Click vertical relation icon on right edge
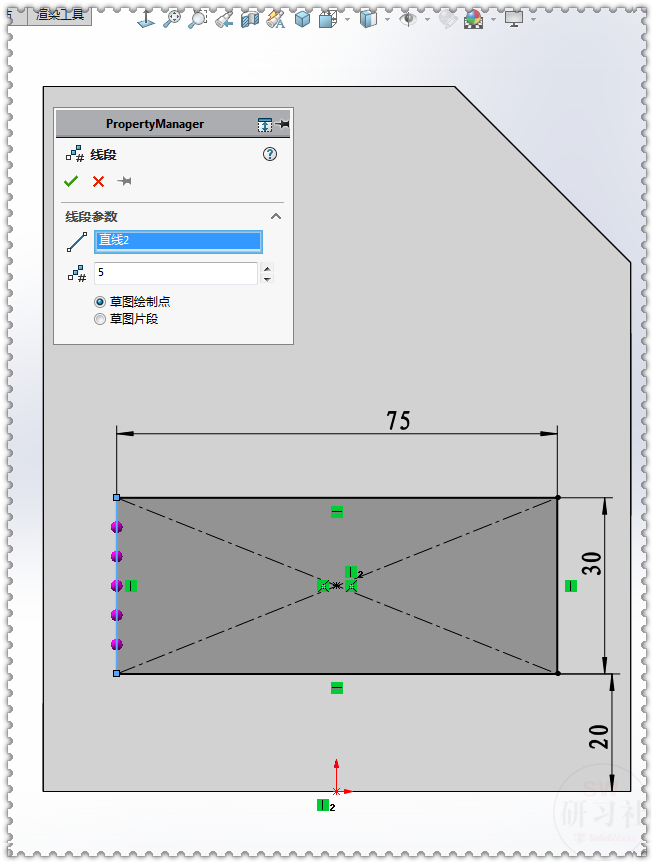 pyautogui.click(x=571, y=586)
